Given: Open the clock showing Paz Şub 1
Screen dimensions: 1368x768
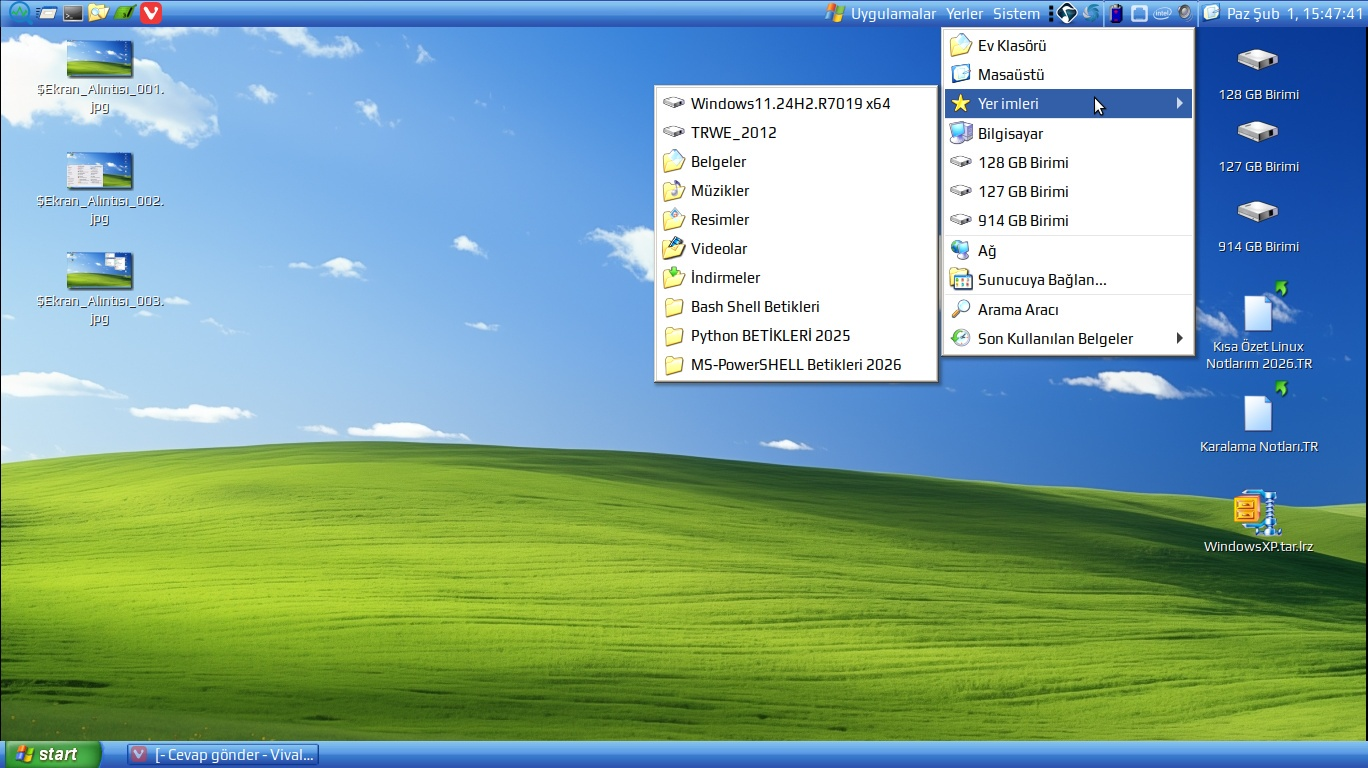Looking at the screenshot, I should point(1283,13).
